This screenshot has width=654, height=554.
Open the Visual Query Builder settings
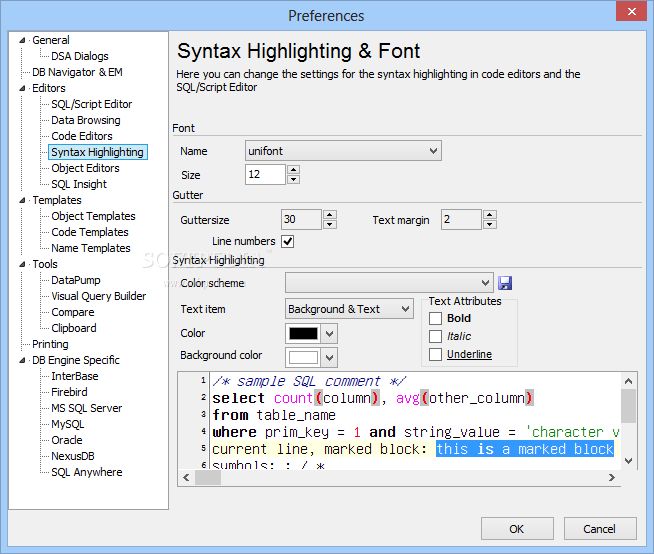[98, 296]
